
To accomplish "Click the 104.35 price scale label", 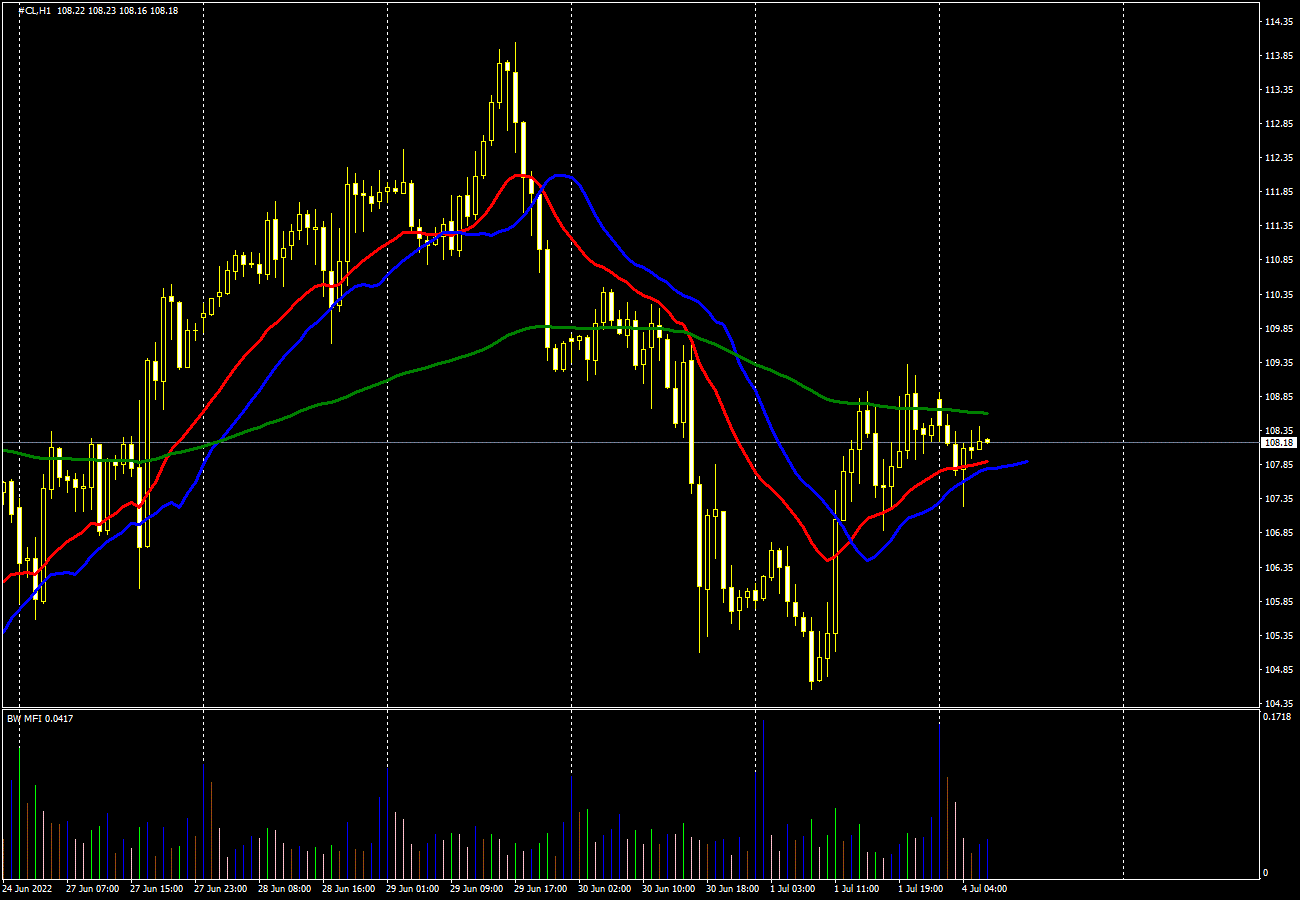I will (x=1278, y=703).
